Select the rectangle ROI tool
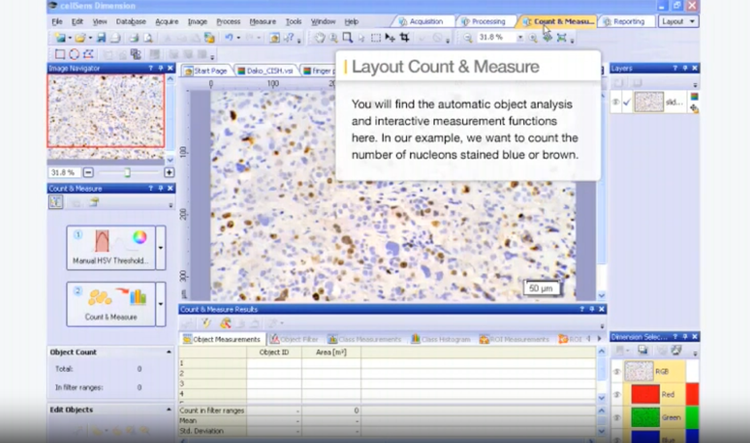Screen dimensions: 750x443 coord(60,54)
